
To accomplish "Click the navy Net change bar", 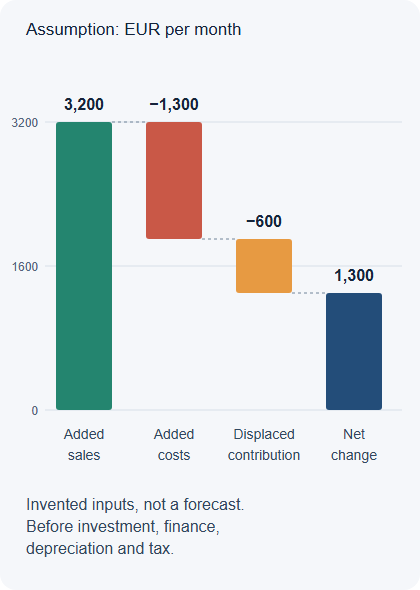I will click(354, 351).
